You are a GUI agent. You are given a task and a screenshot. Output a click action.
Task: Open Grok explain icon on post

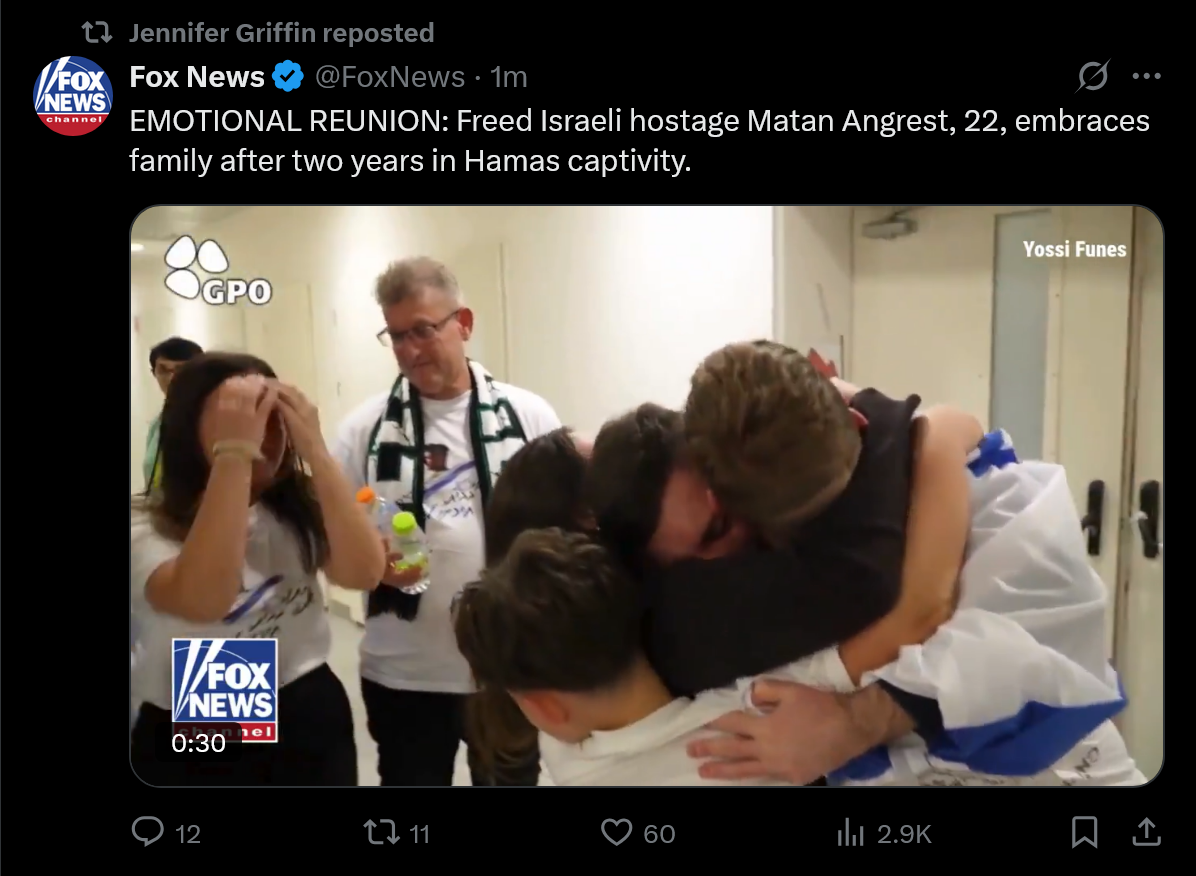(x=1093, y=76)
